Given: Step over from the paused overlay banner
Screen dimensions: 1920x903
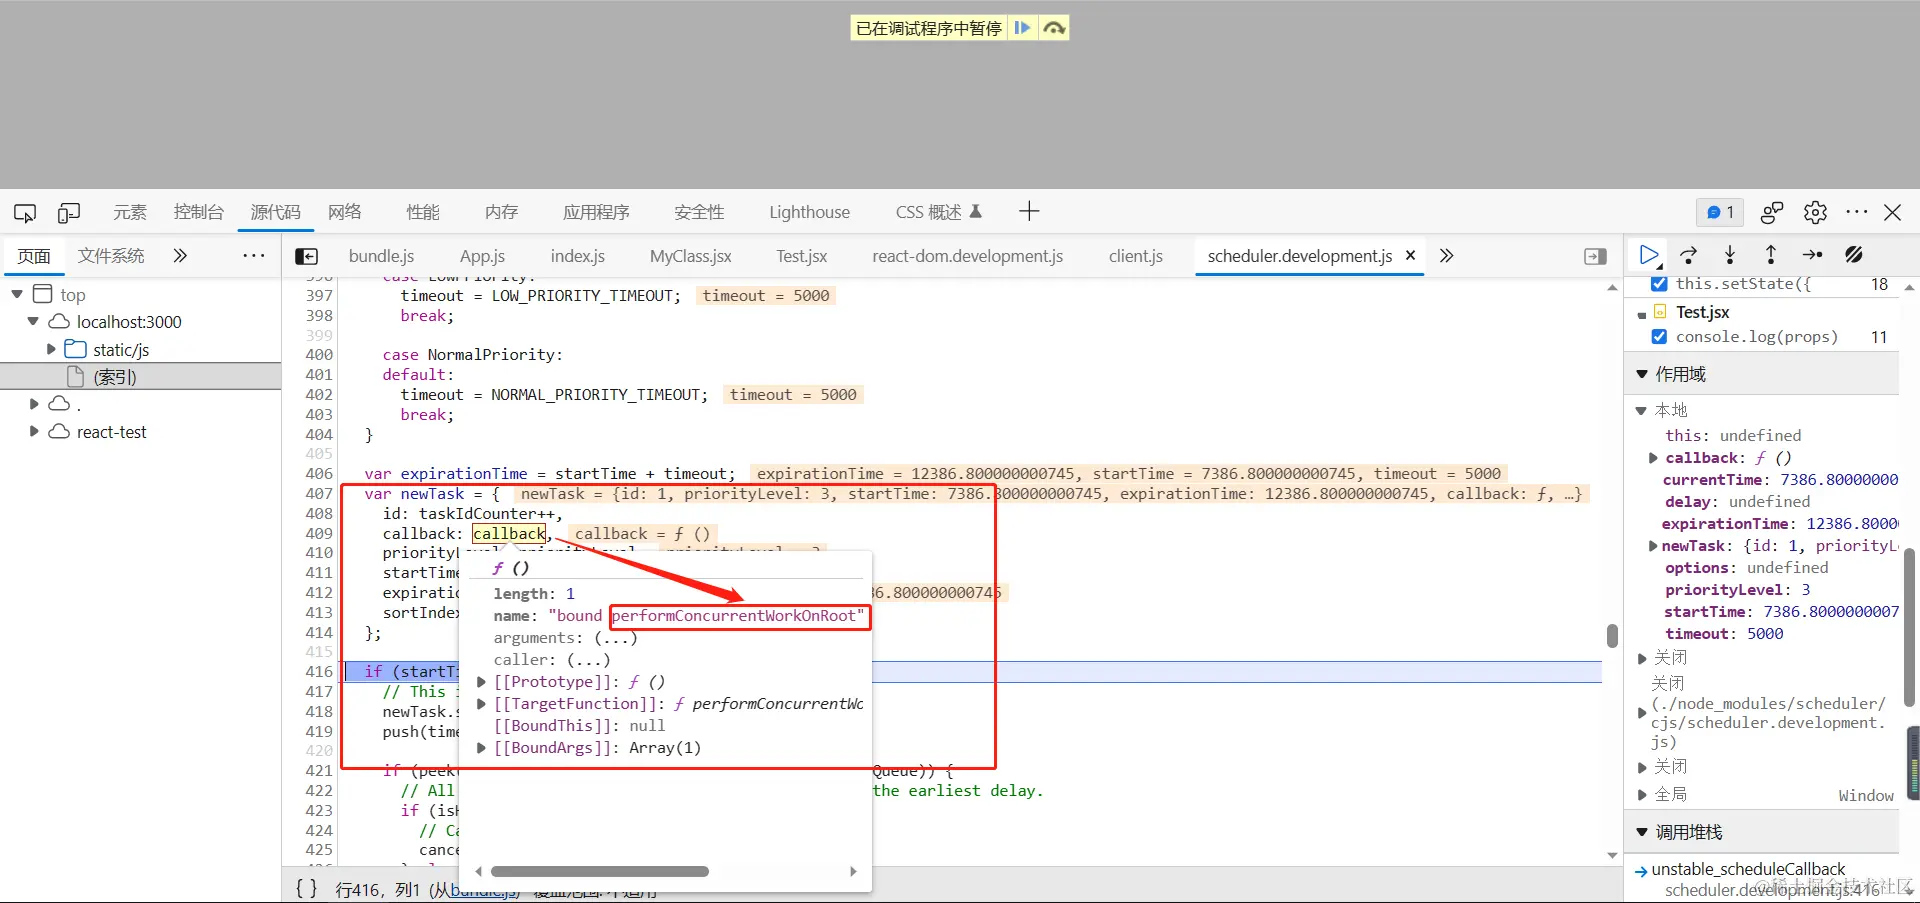Looking at the screenshot, I should click(x=1054, y=28).
